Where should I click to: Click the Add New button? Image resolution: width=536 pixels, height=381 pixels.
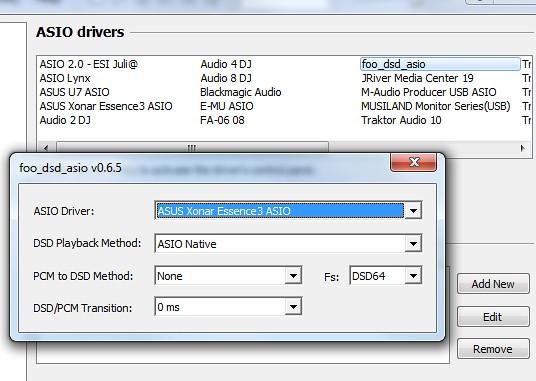coord(493,284)
